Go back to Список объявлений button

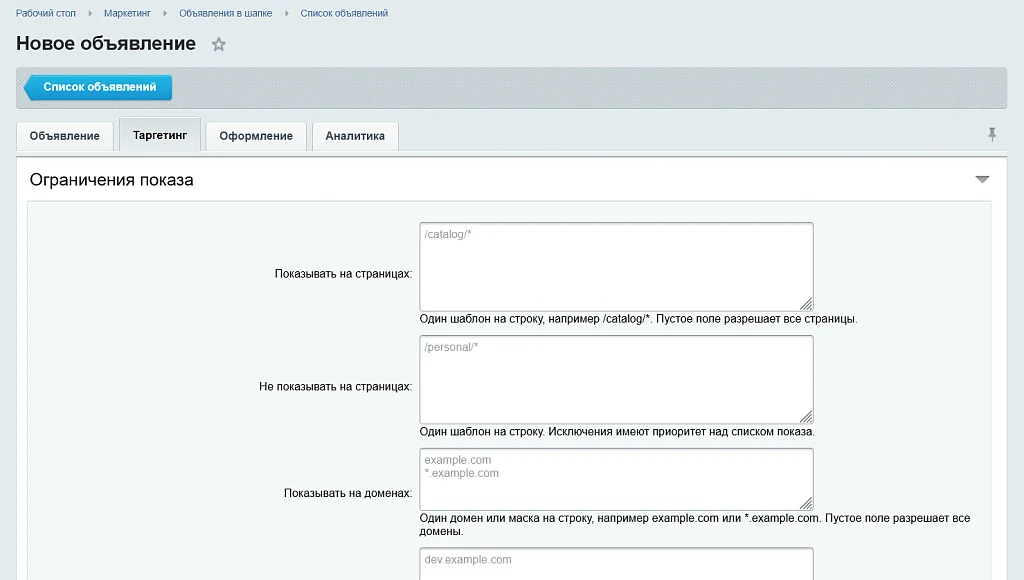coord(98,87)
